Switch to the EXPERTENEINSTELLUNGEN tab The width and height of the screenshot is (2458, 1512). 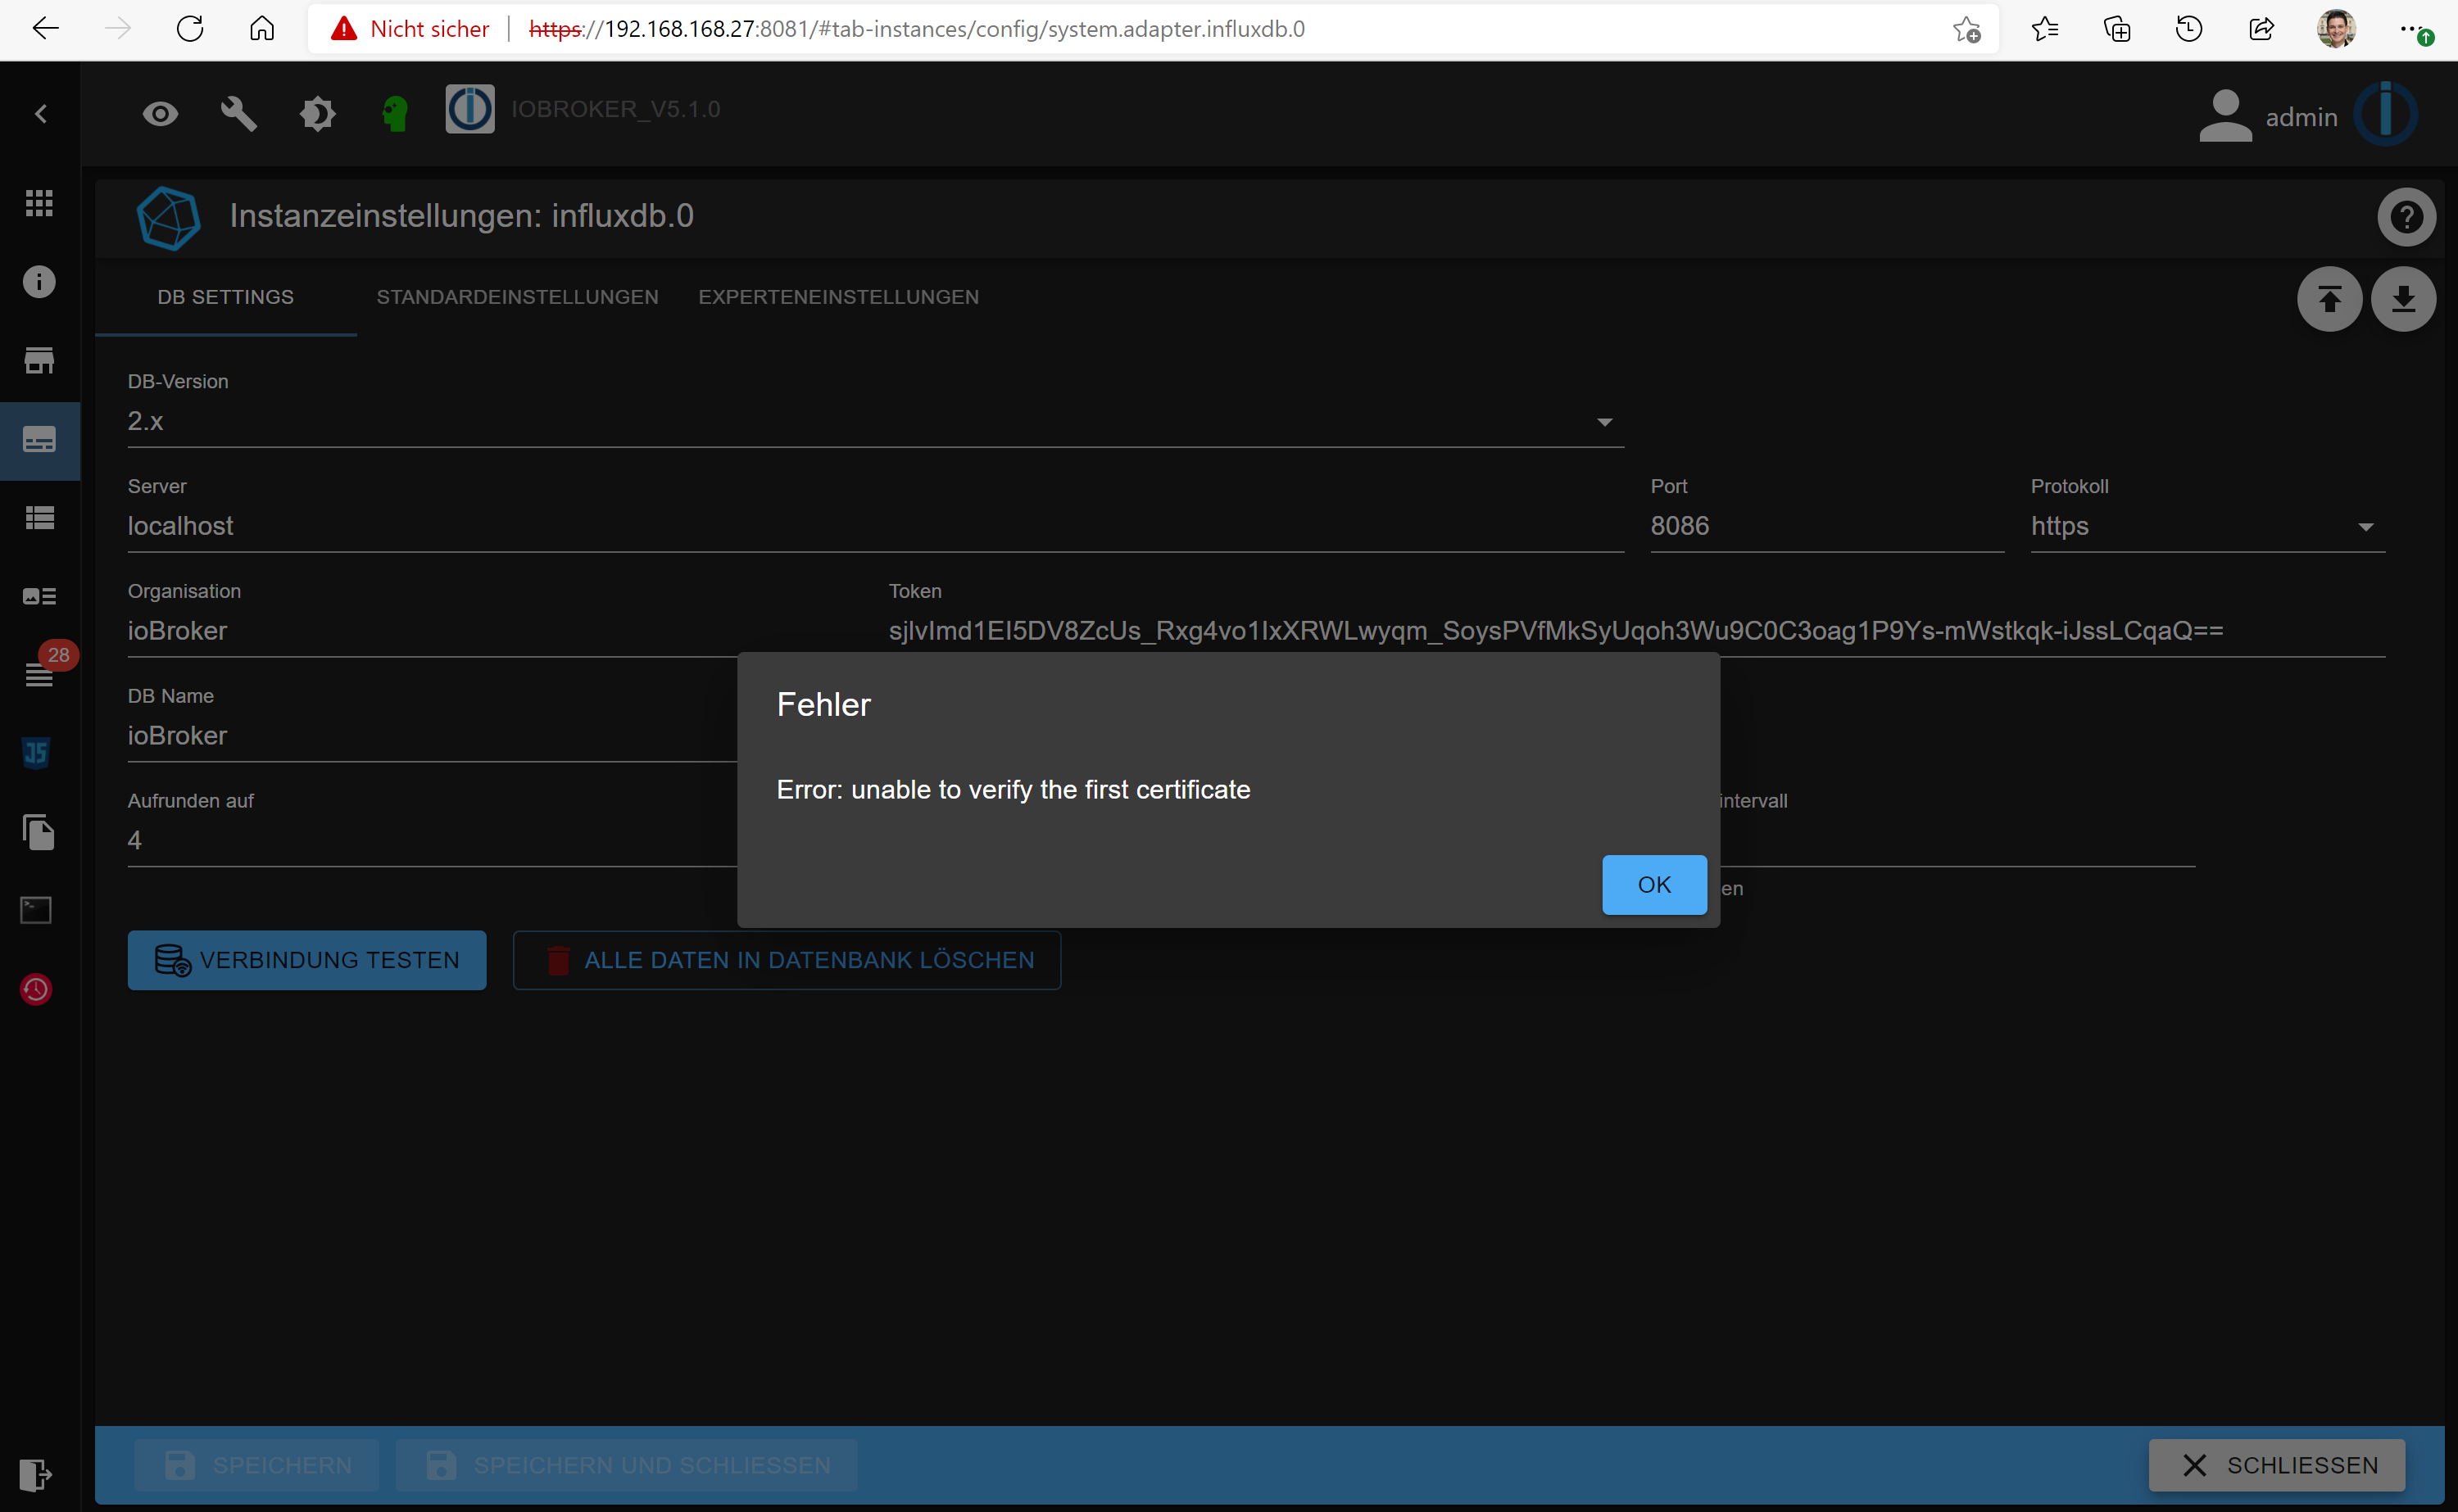coord(838,296)
